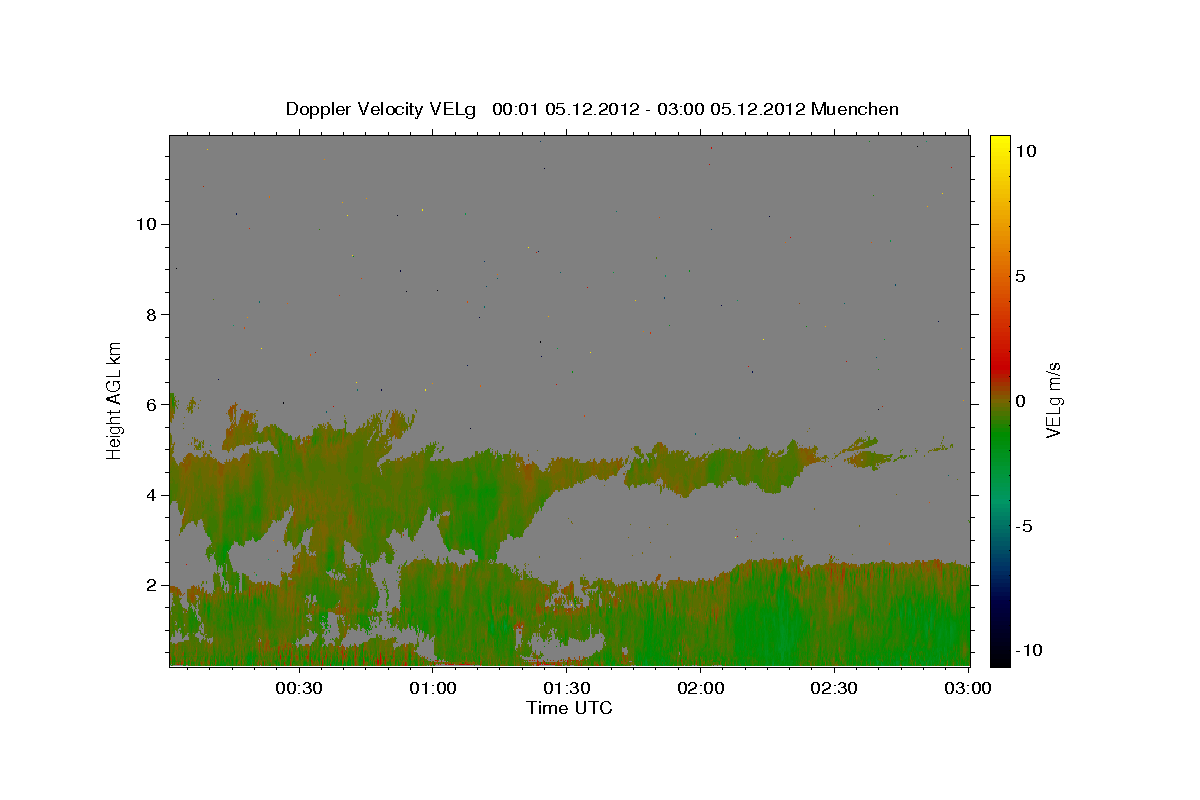The height and width of the screenshot is (800, 1200).
Task: Click the 00:30 time tick label
Action: click(299, 689)
